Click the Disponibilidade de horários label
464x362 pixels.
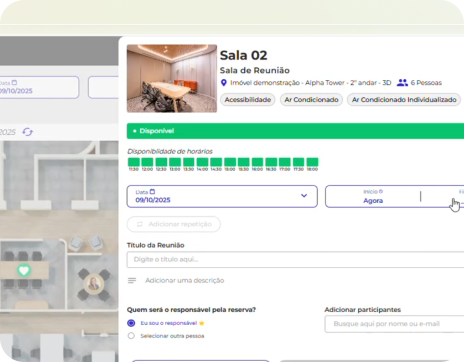point(170,151)
